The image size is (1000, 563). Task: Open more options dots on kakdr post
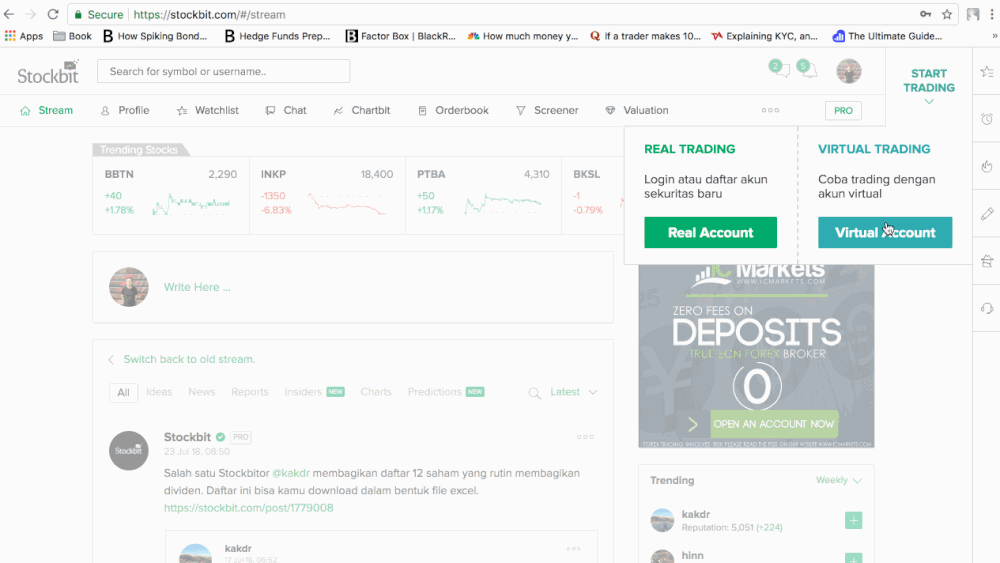(x=573, y=548)
